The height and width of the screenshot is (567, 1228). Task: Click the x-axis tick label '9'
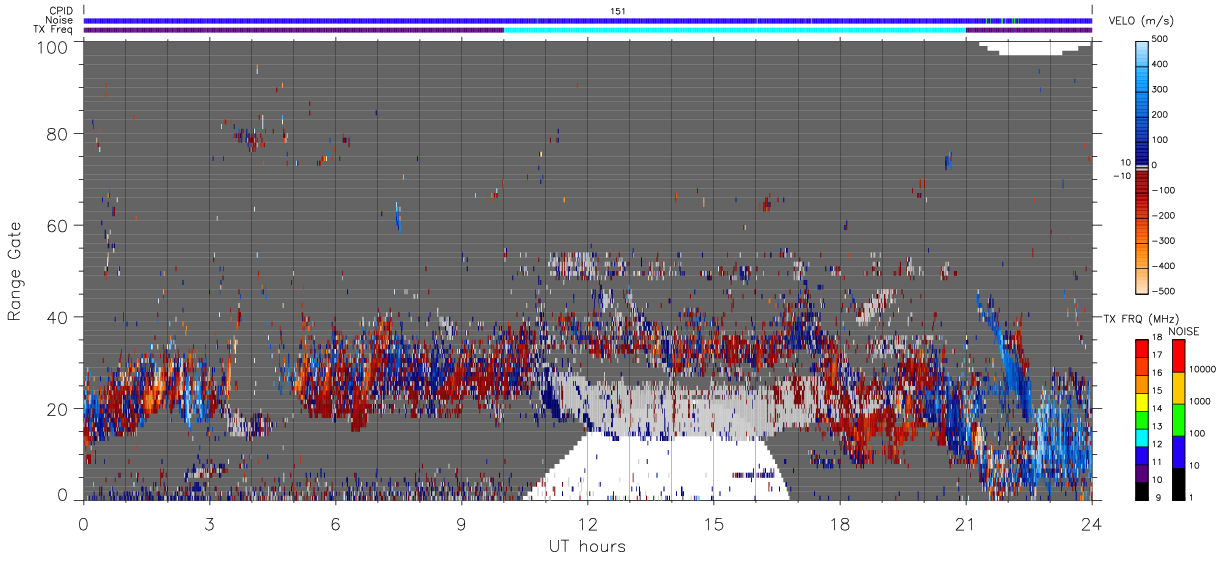tap(461, 523)
